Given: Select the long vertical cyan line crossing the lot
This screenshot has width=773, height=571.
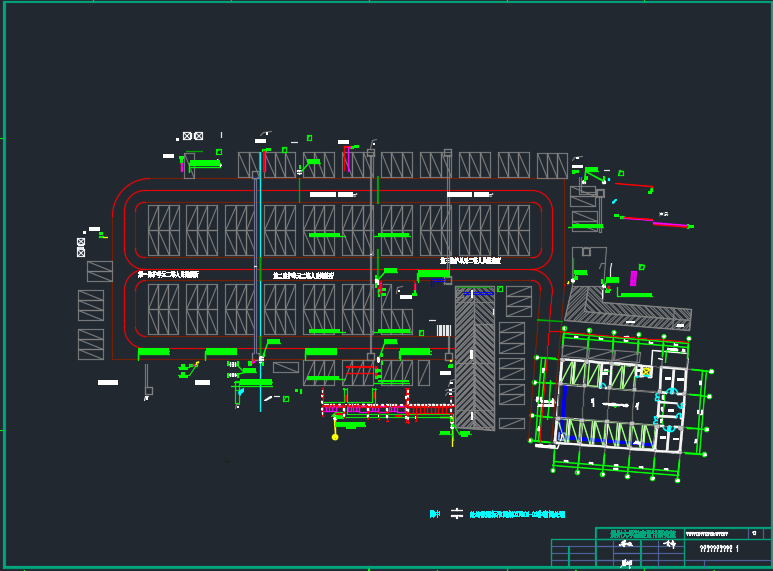Looking at the screenshot, I should point(260,282).
